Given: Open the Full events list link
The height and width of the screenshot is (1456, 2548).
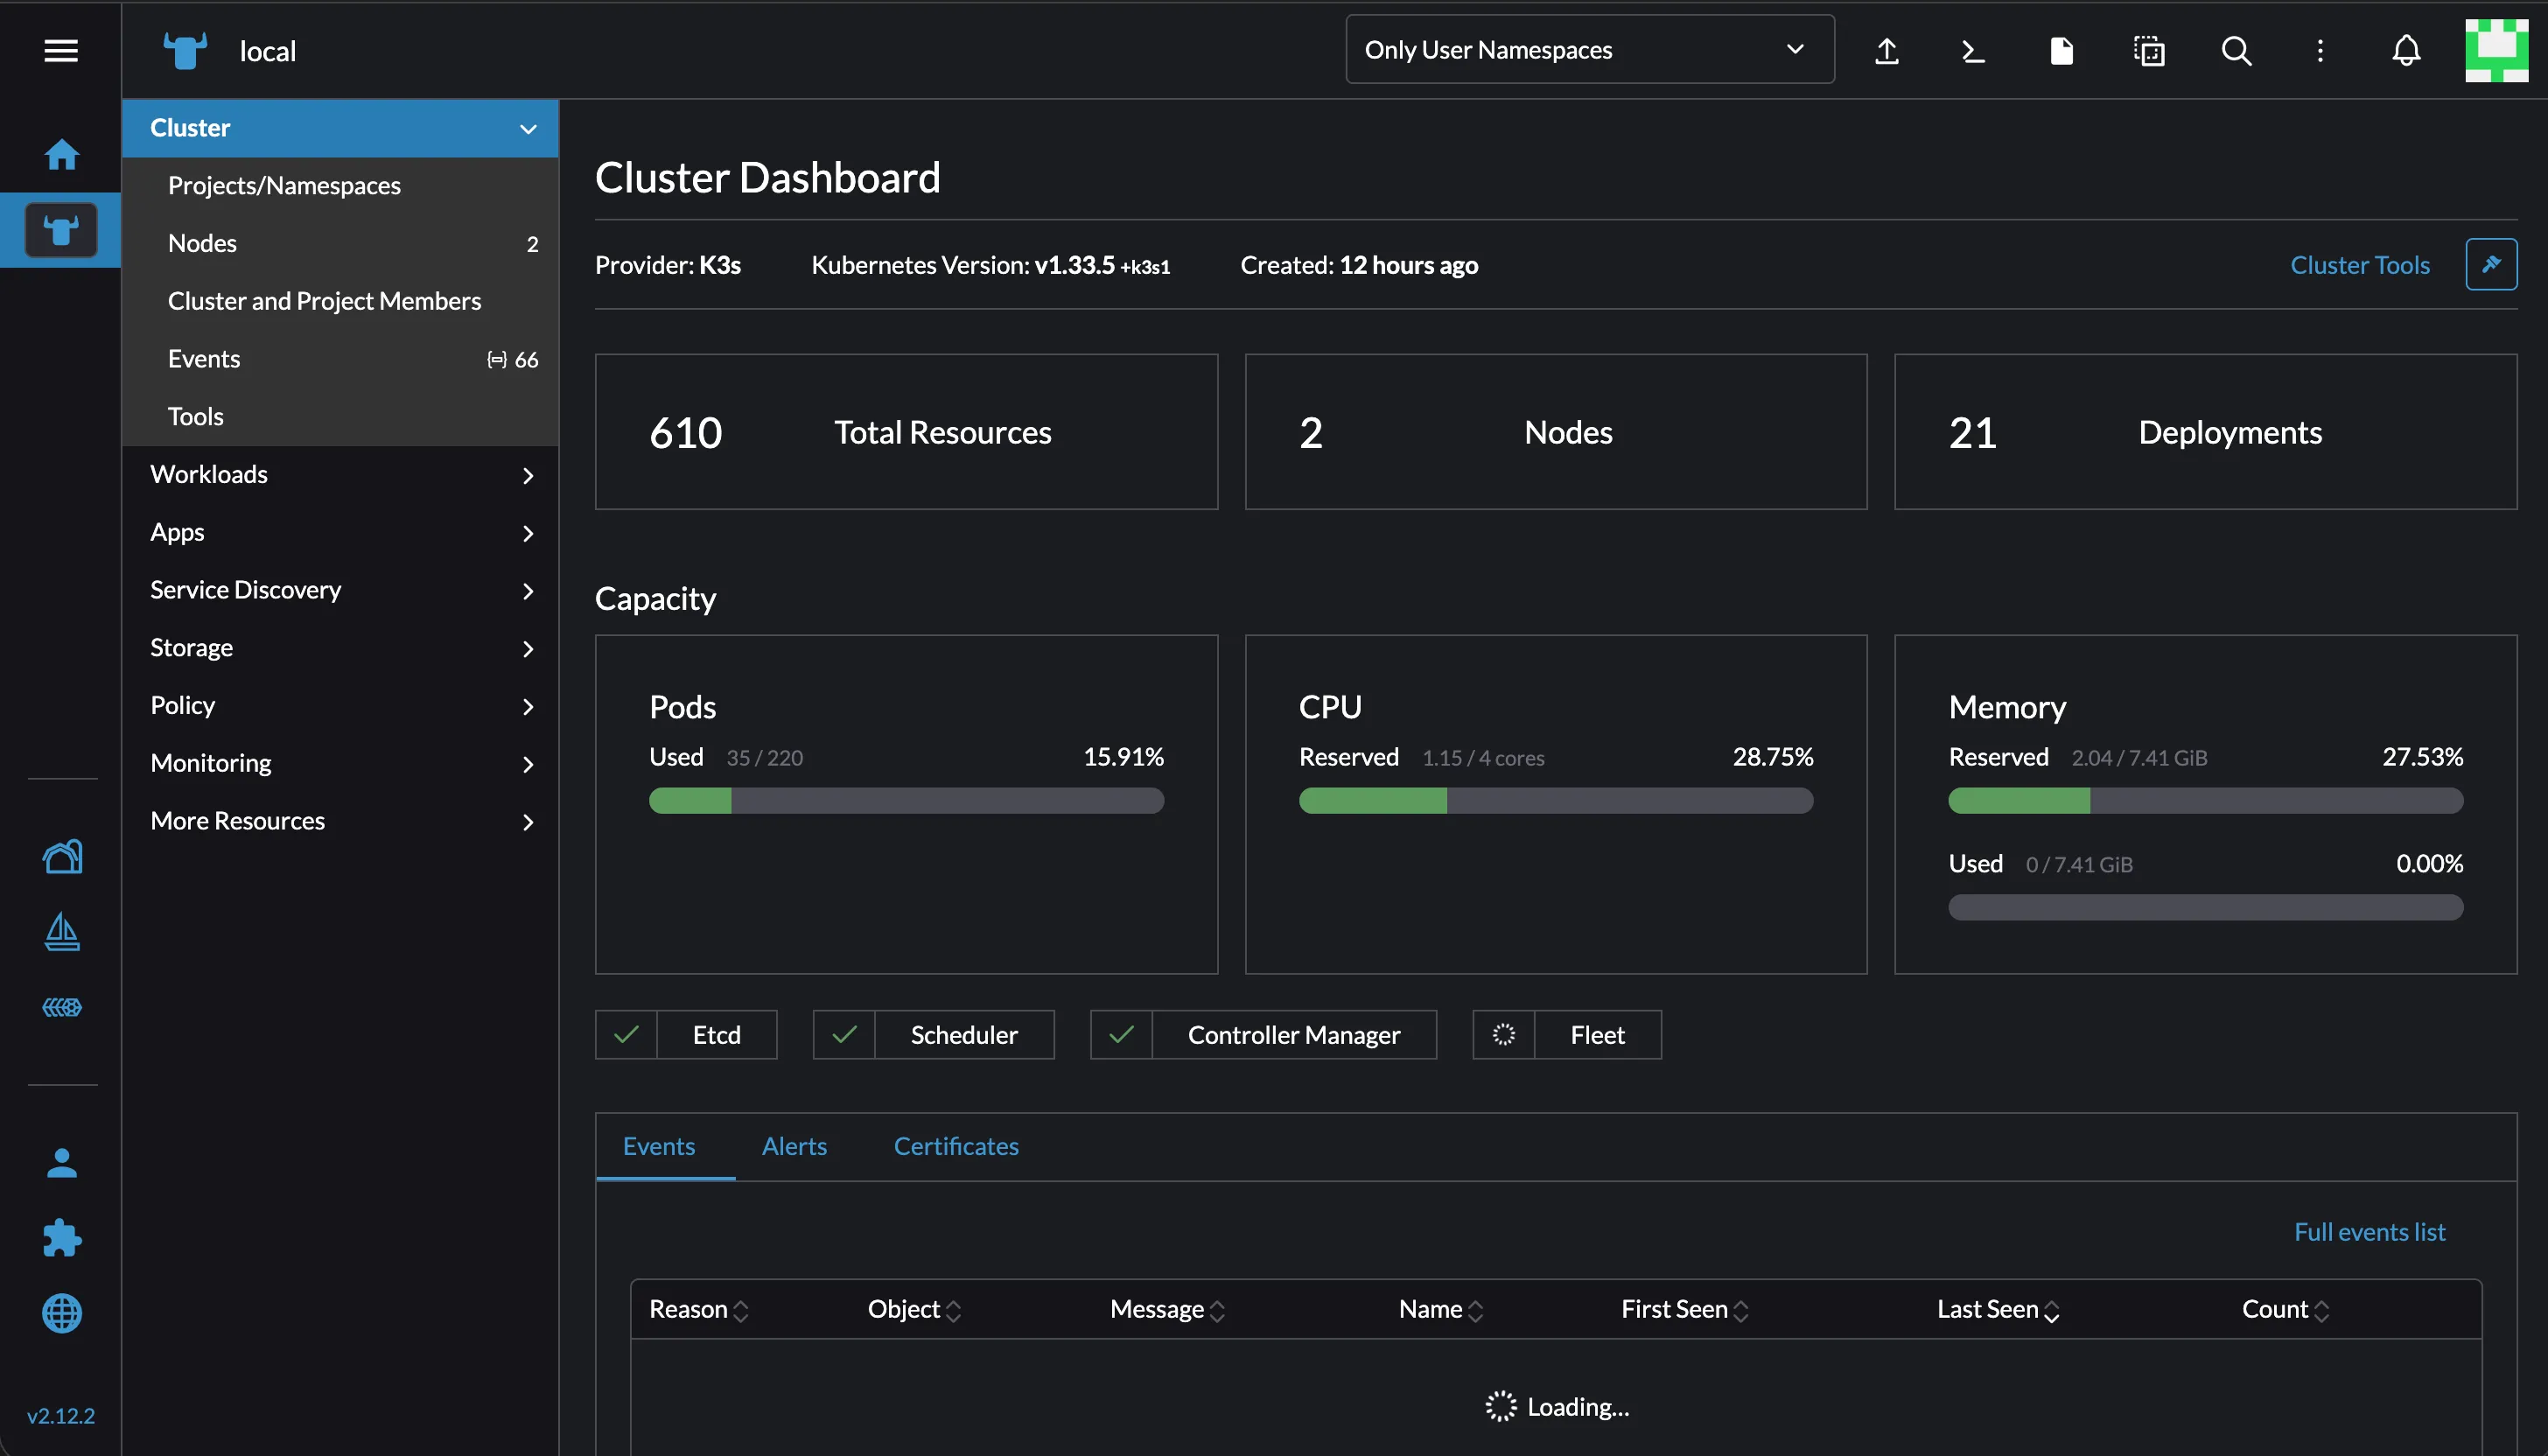Looking at the screenshot, I should coord(2369,1232).
